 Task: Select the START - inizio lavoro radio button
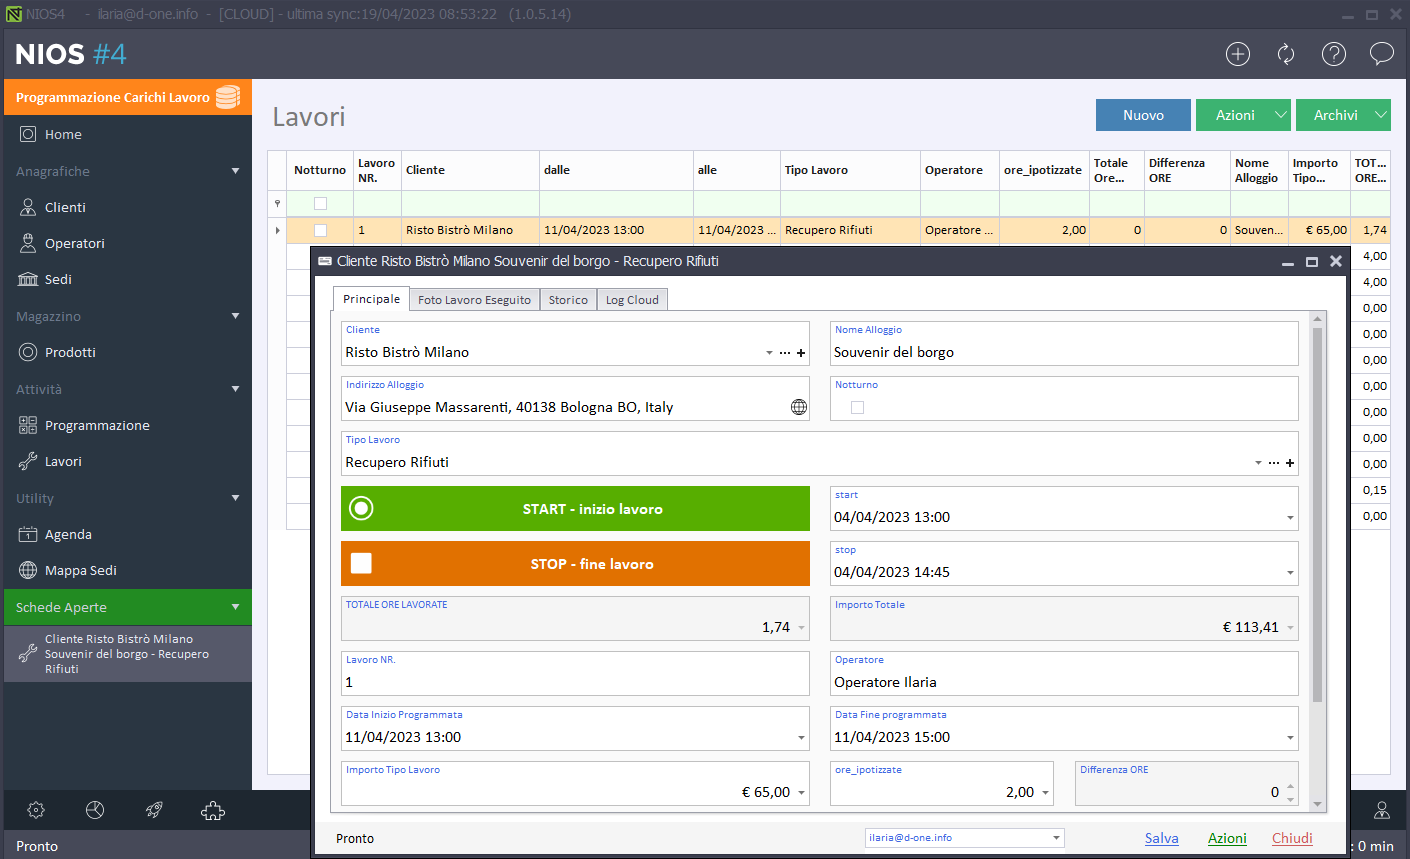pyautogui.click(x=361, y=509)
